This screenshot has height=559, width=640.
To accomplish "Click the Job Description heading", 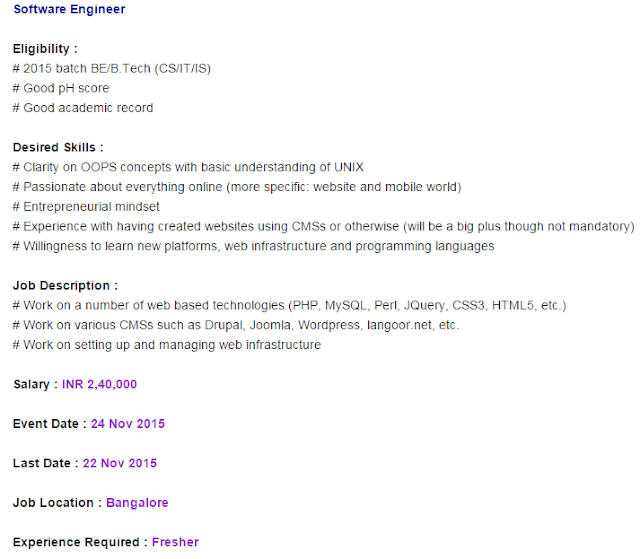I will 65,285.
